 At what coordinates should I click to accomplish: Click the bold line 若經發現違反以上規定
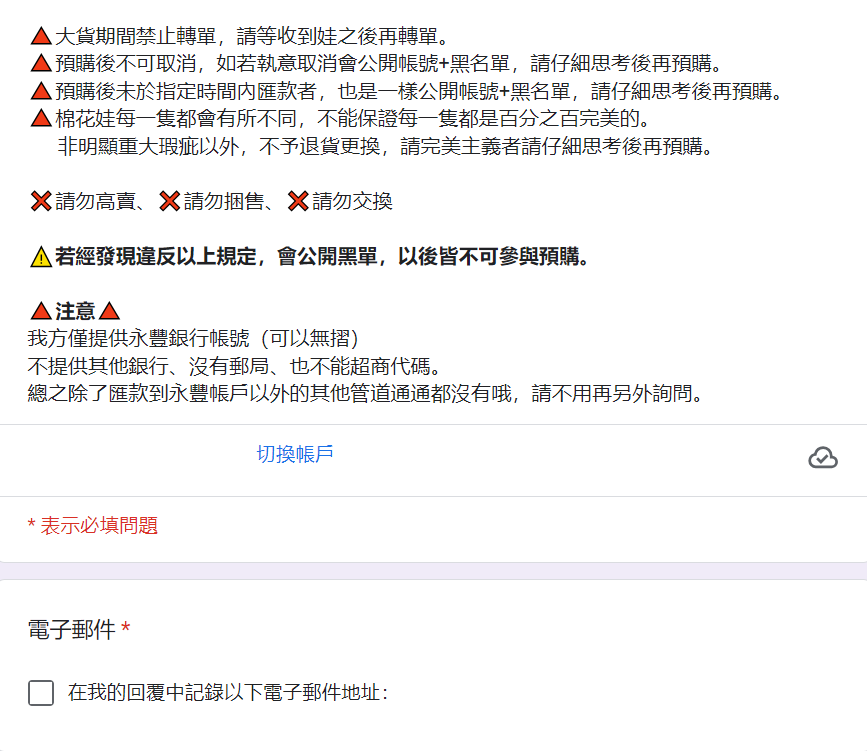click(322, 257)
